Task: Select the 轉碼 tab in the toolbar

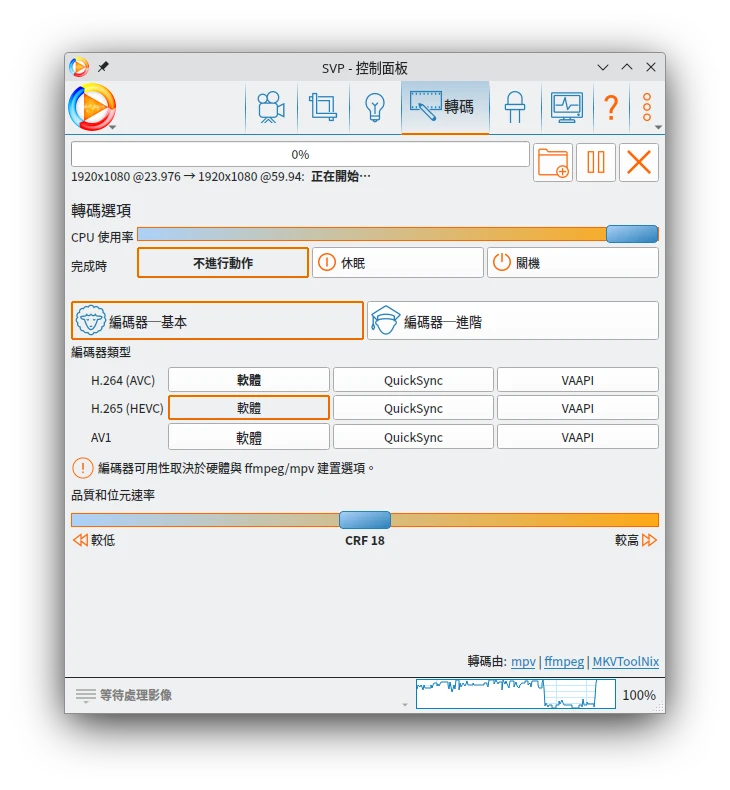Action: pyautogui.click(x=445, y=107)
